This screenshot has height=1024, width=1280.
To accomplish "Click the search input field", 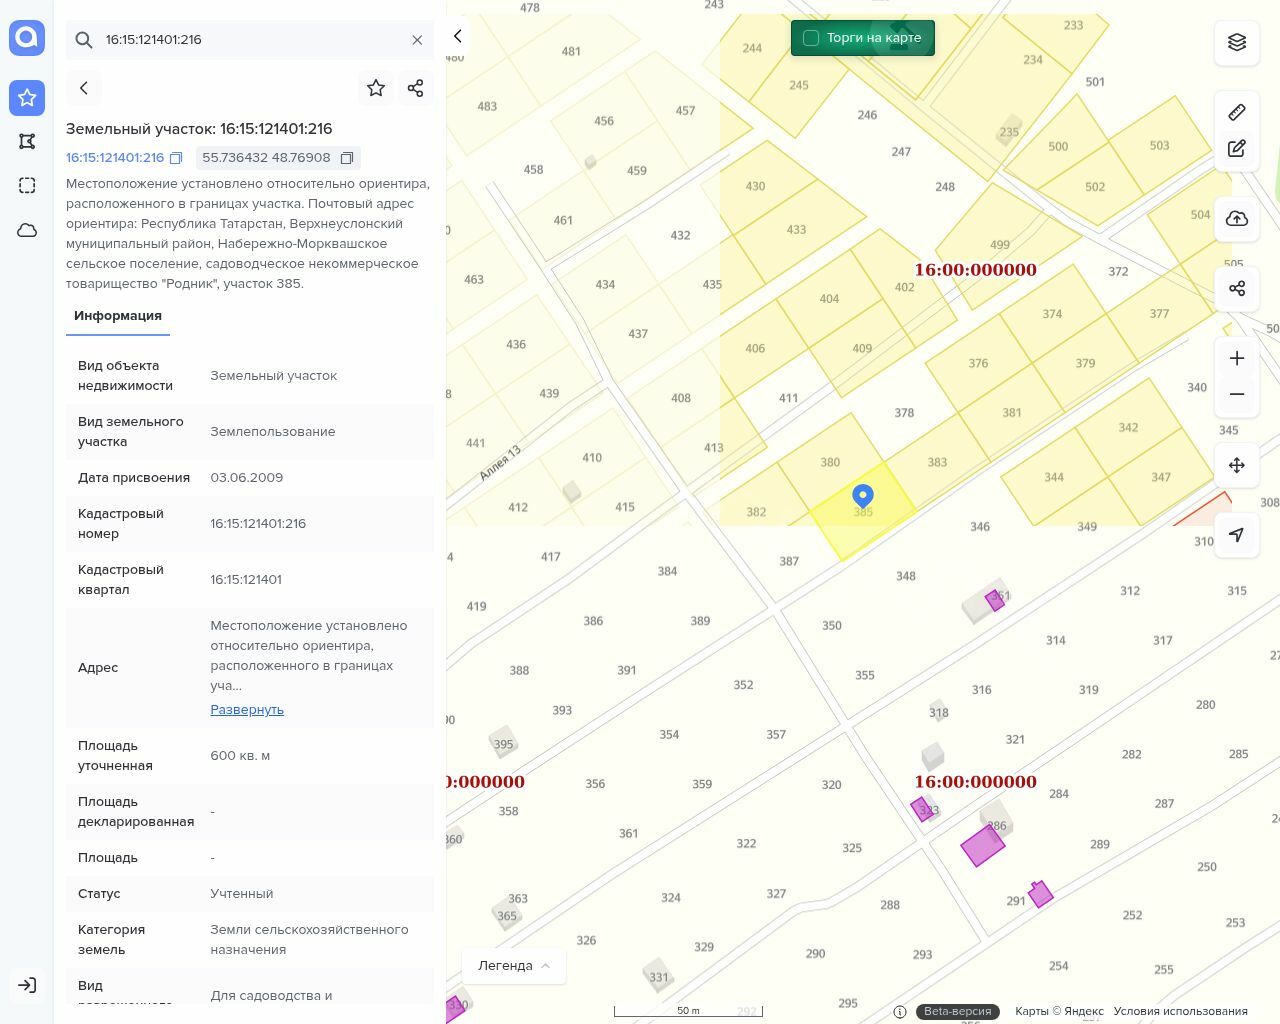I will click(250, 40).
